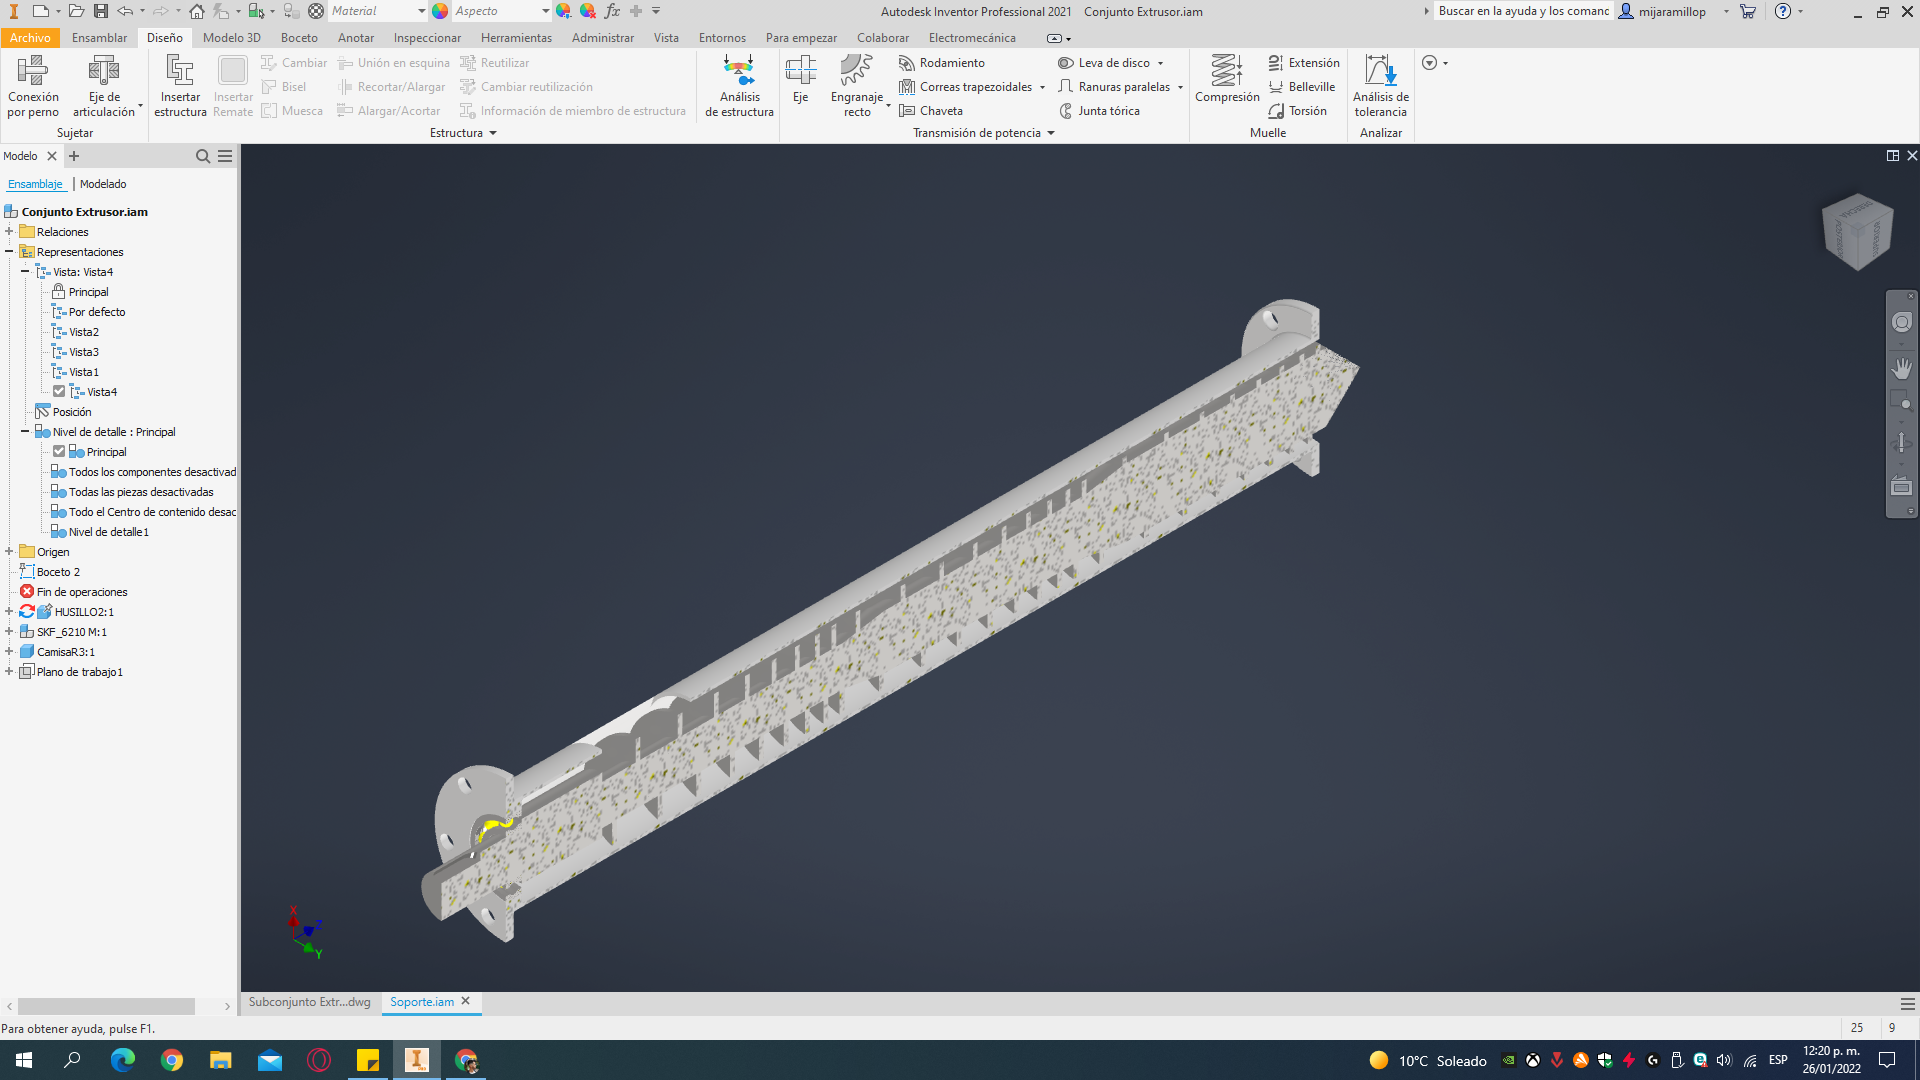Viewport: 1920px width, 1080px height.
Task: Click the search icon in Modelo panel
Action: tap(202, 156)
